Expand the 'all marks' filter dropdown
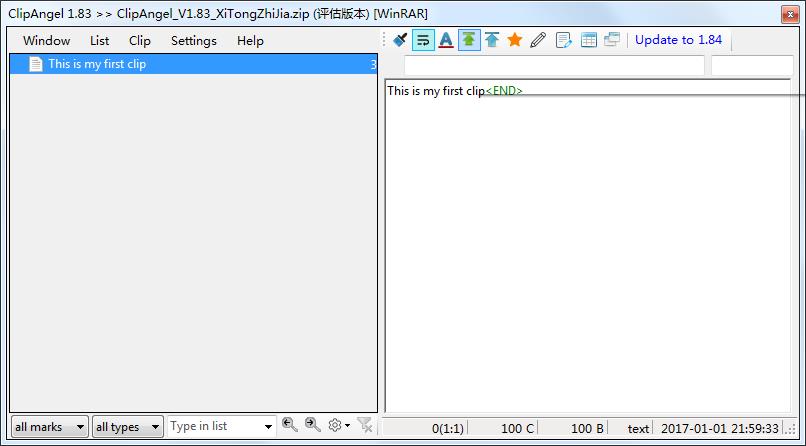This screenshot has width=806, height=446. pyautogui.click(x=50, y=426)
